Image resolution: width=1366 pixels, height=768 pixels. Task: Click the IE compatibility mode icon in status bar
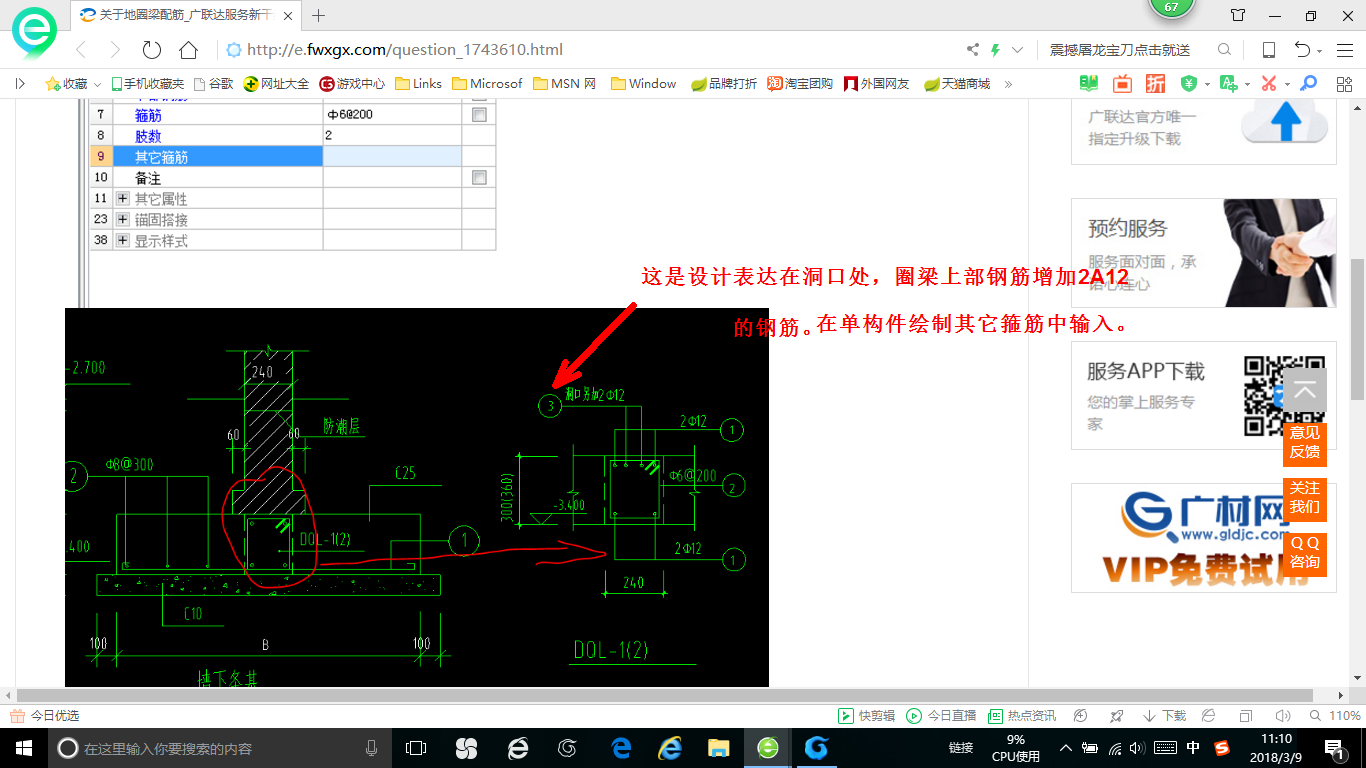(1209, 716)
